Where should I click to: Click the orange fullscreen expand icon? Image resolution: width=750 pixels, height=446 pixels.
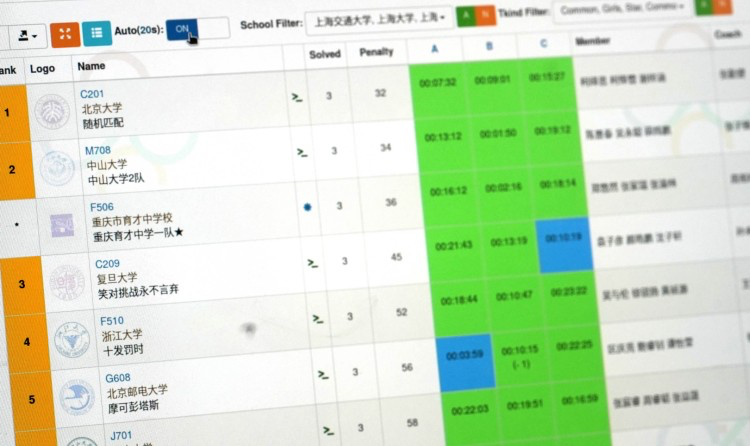click(64, 34)
